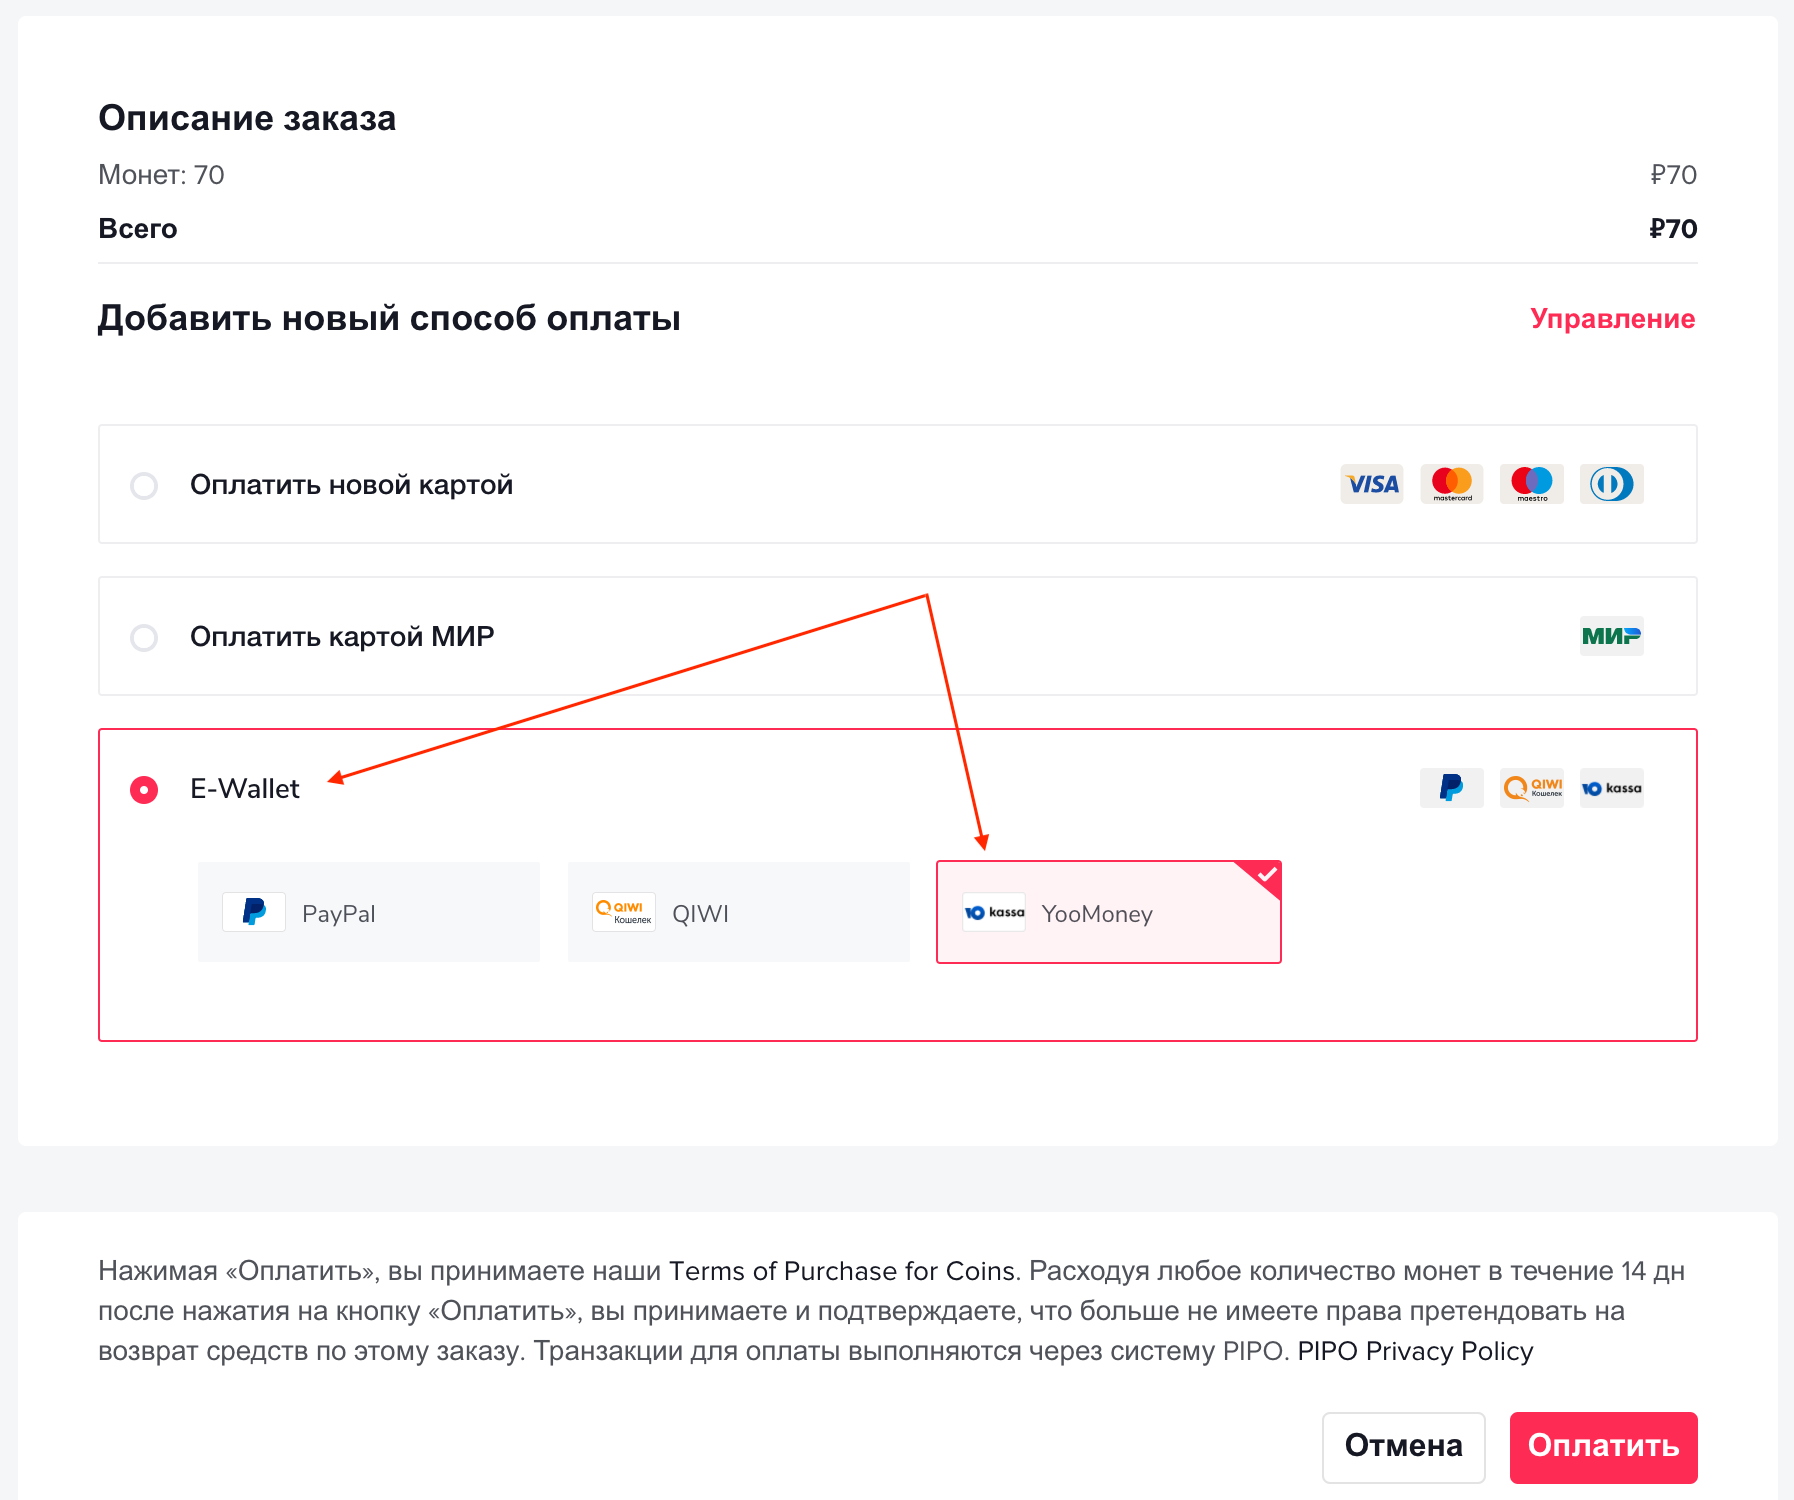Choose the QIWI wallet option
Screen dimensions: 1794x1500
[x=738, y=912]
